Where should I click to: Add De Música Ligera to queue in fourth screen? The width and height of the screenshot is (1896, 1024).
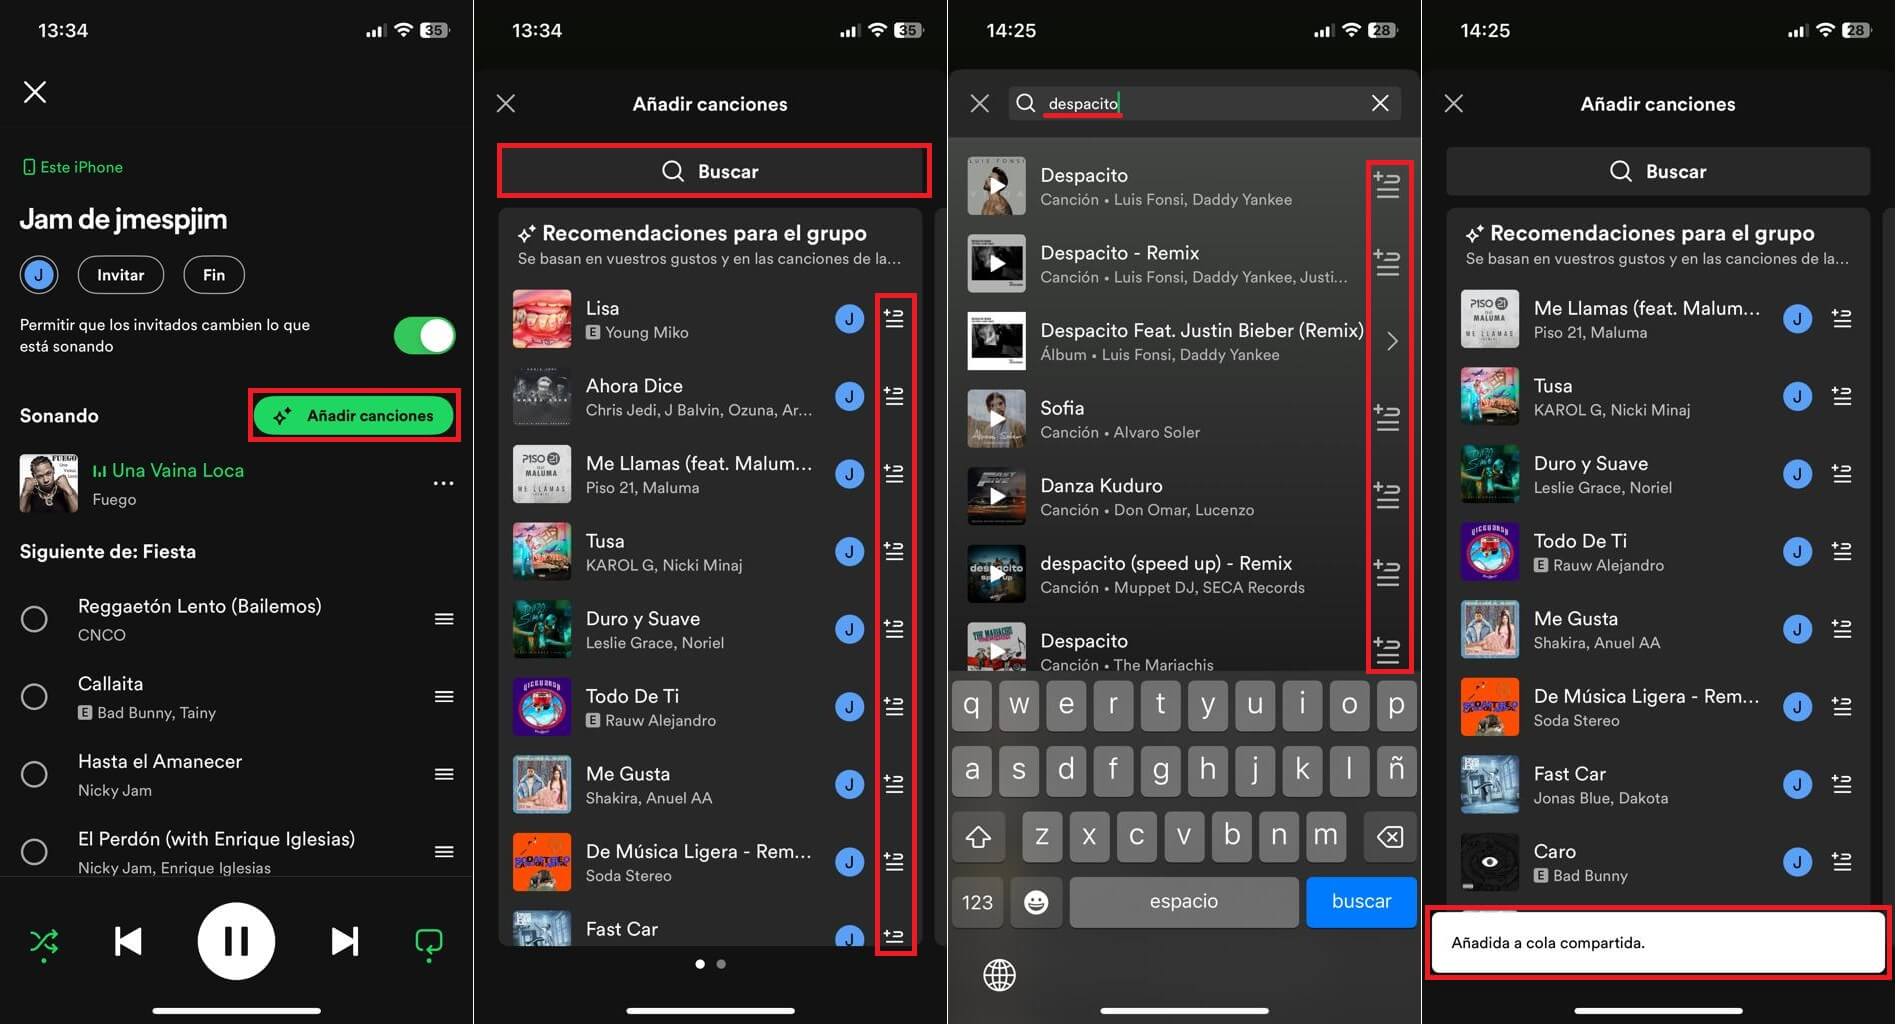point(1841,706)
